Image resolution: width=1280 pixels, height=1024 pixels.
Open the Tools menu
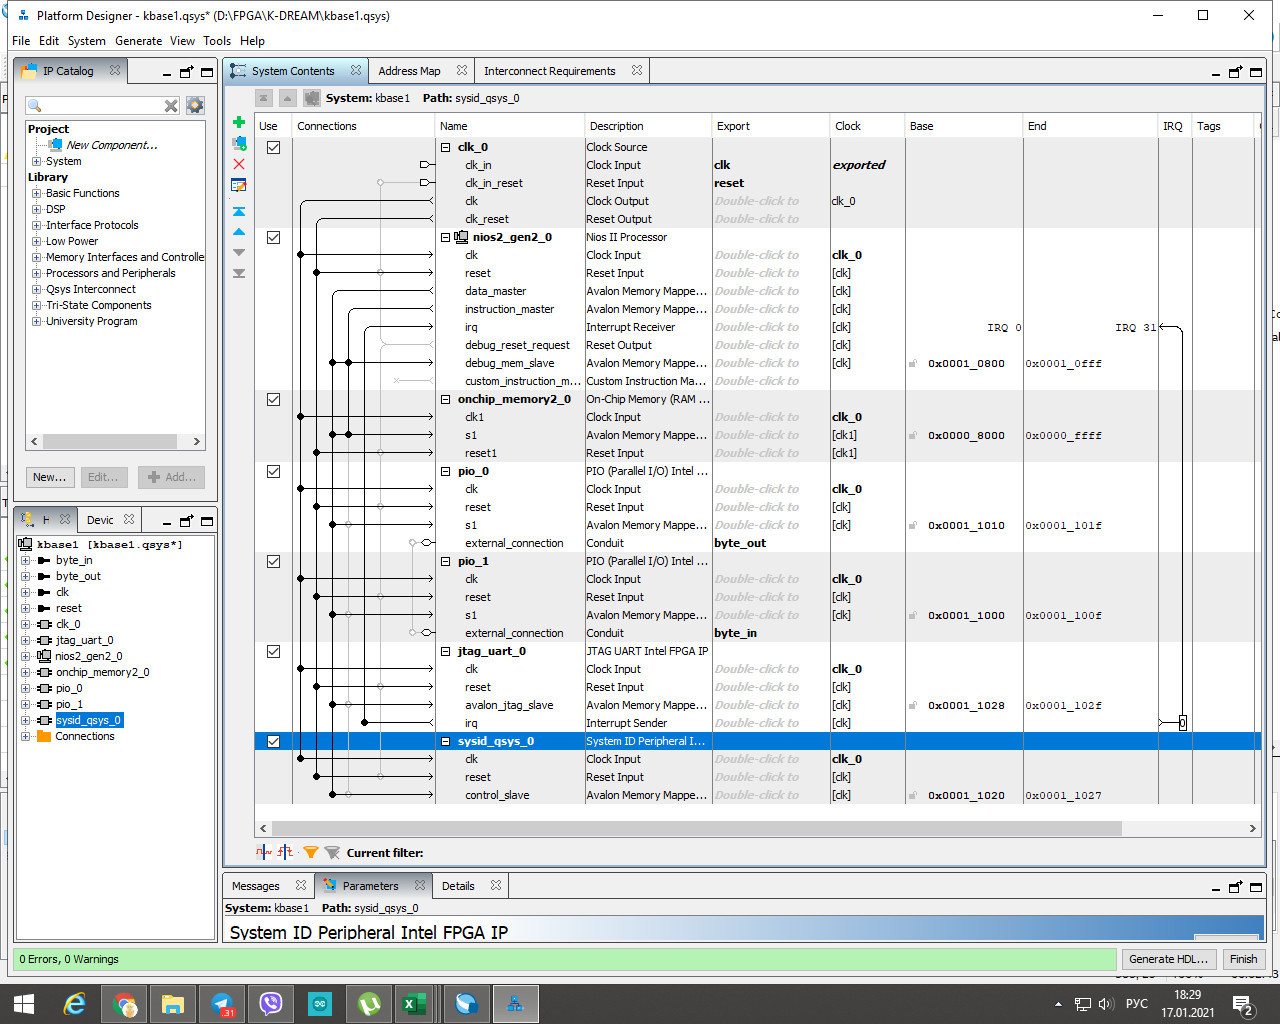217,41
